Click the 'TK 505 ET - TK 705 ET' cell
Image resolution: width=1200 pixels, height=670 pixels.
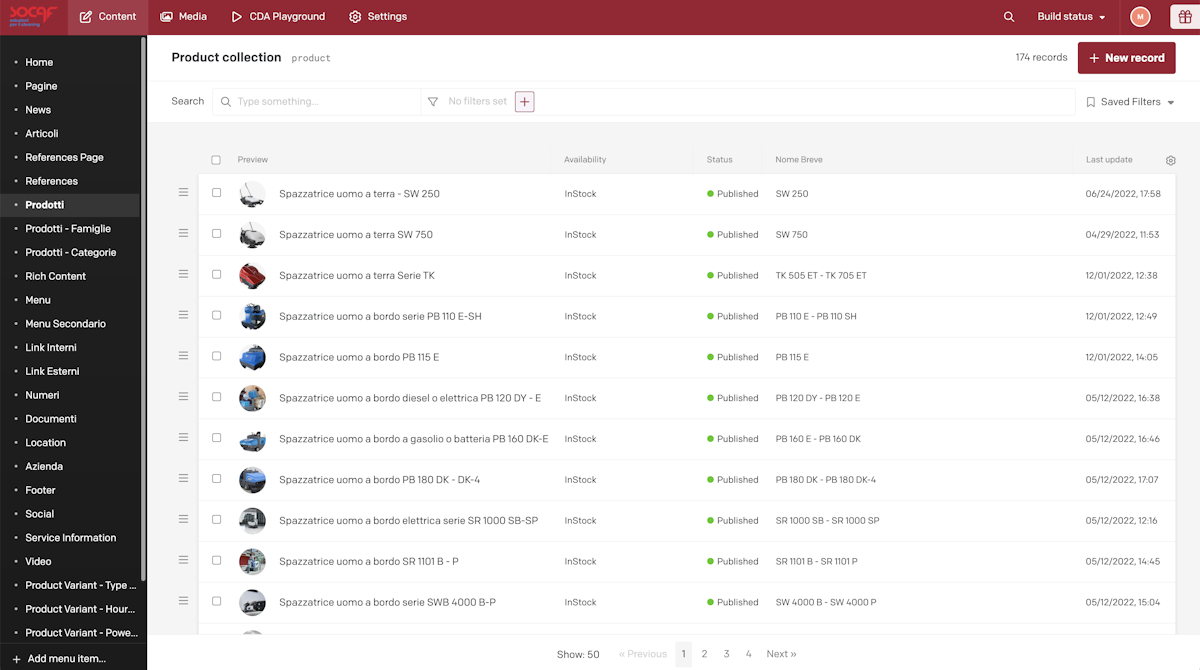coord(821,276)
